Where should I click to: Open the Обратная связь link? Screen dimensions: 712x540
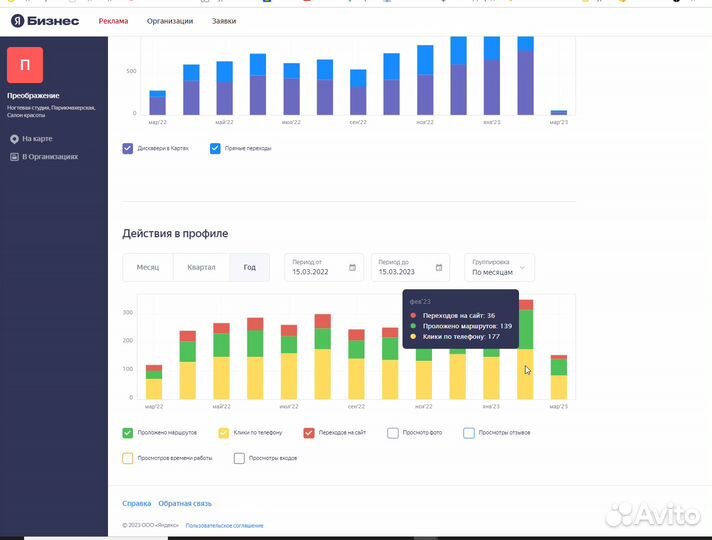click(185, 504)
